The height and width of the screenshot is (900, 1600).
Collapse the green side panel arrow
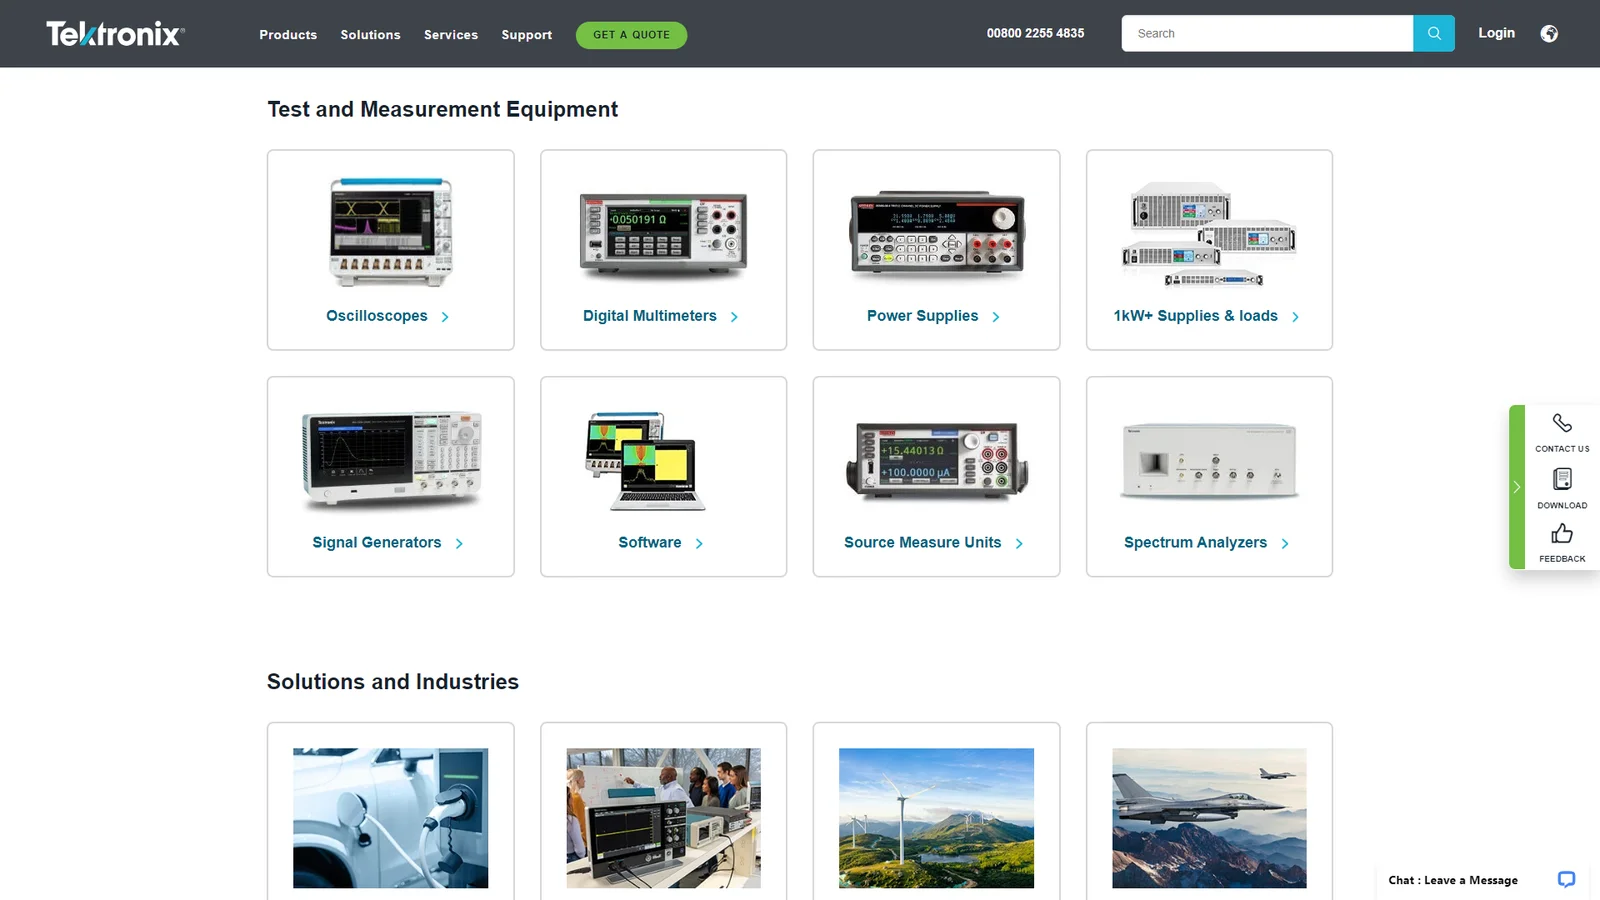[x=1516, y=487]
